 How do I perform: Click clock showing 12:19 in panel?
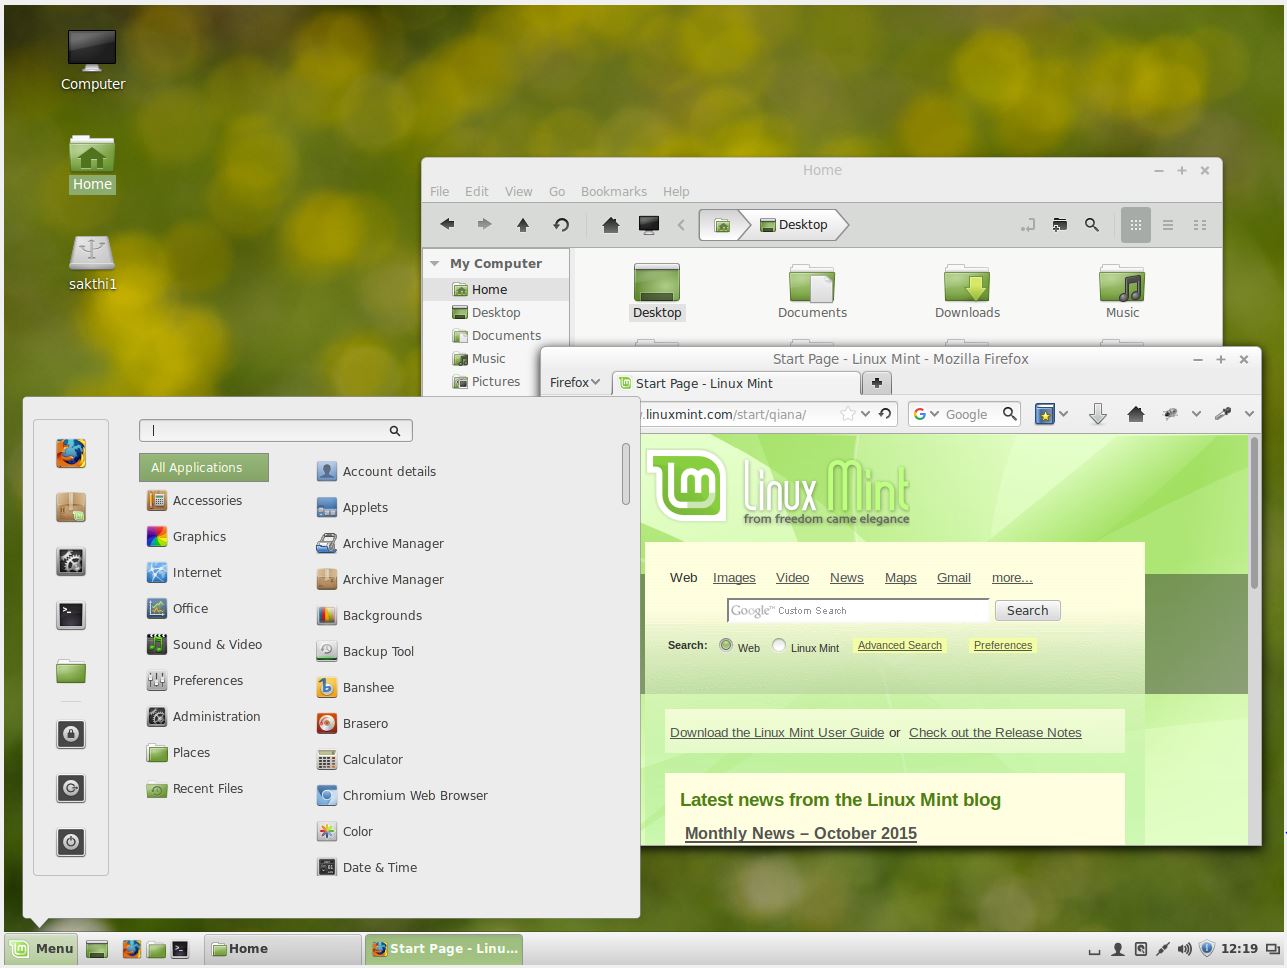click(x=1239, y=949)
